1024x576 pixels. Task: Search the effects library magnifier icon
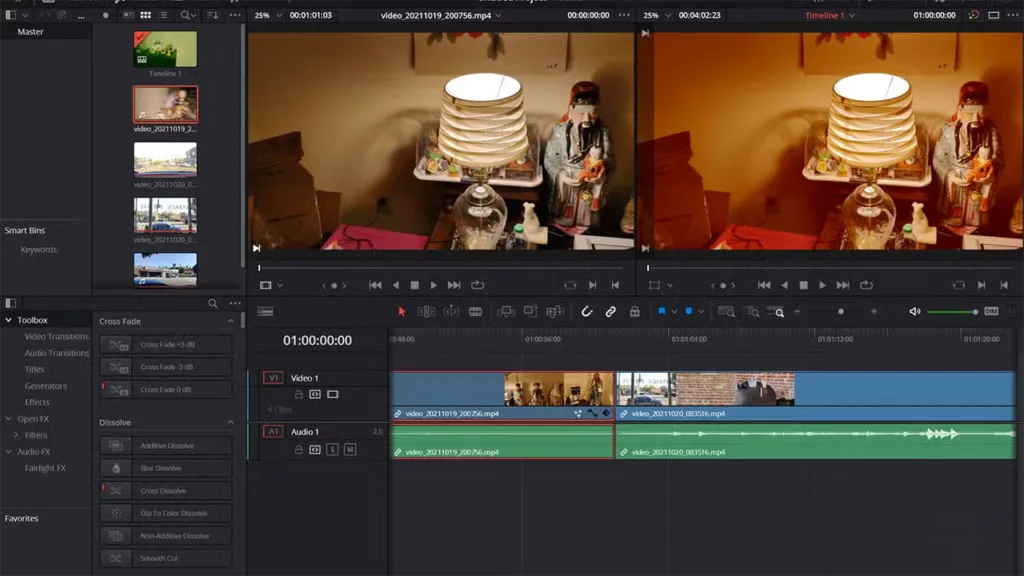[x=213, y=303]
